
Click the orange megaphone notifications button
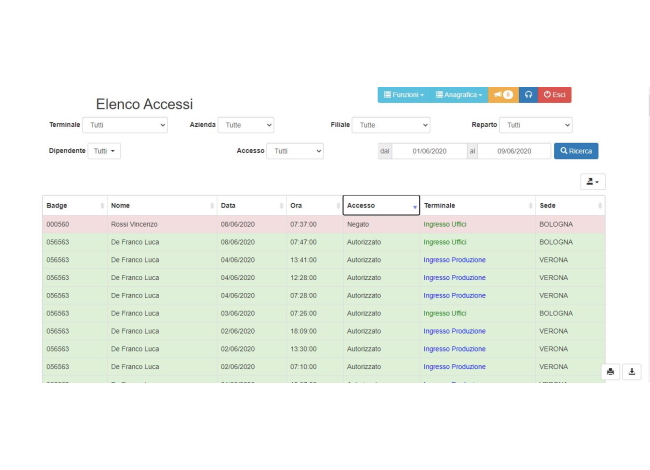pyautogui.click(x=503, y=95)
